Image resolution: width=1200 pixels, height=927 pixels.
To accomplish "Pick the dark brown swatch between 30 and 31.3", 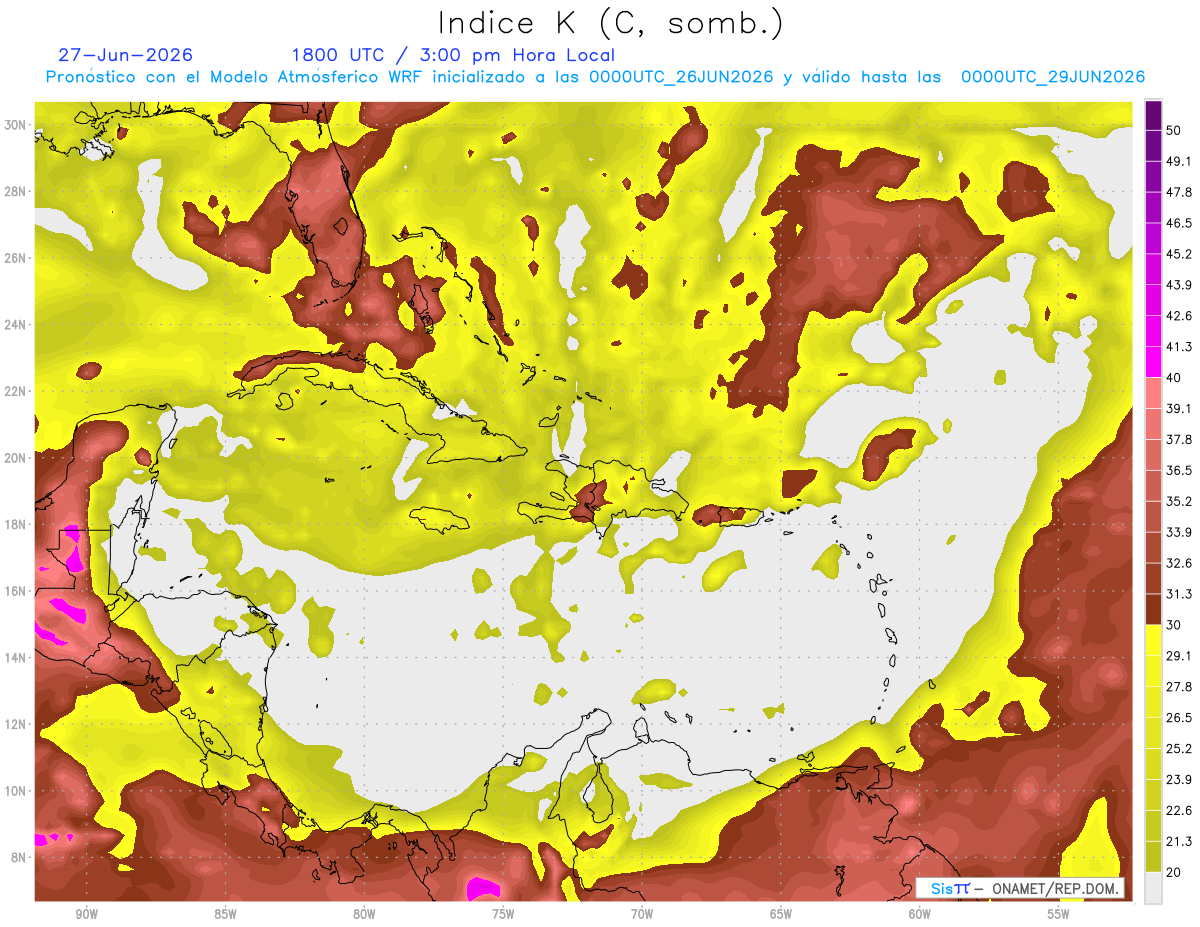I will pos(1153,609).
